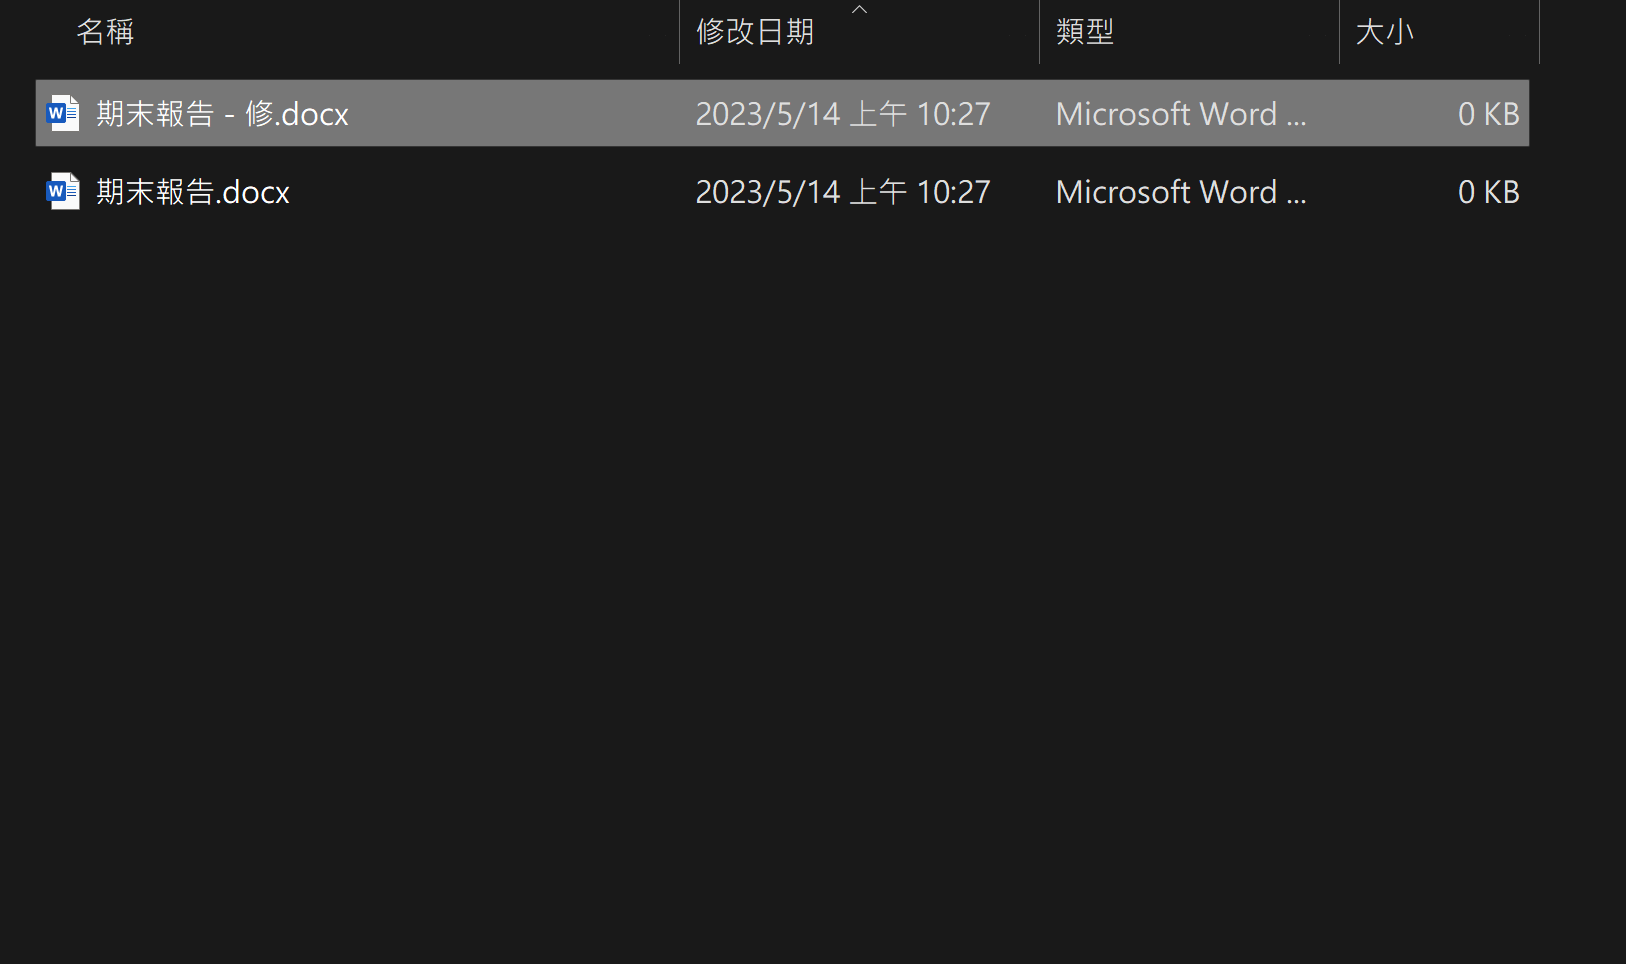Click the 0 KB size of 期末報告 - 修.docx
This screenshot has height=964, width=1626.
coord(1488,114)
